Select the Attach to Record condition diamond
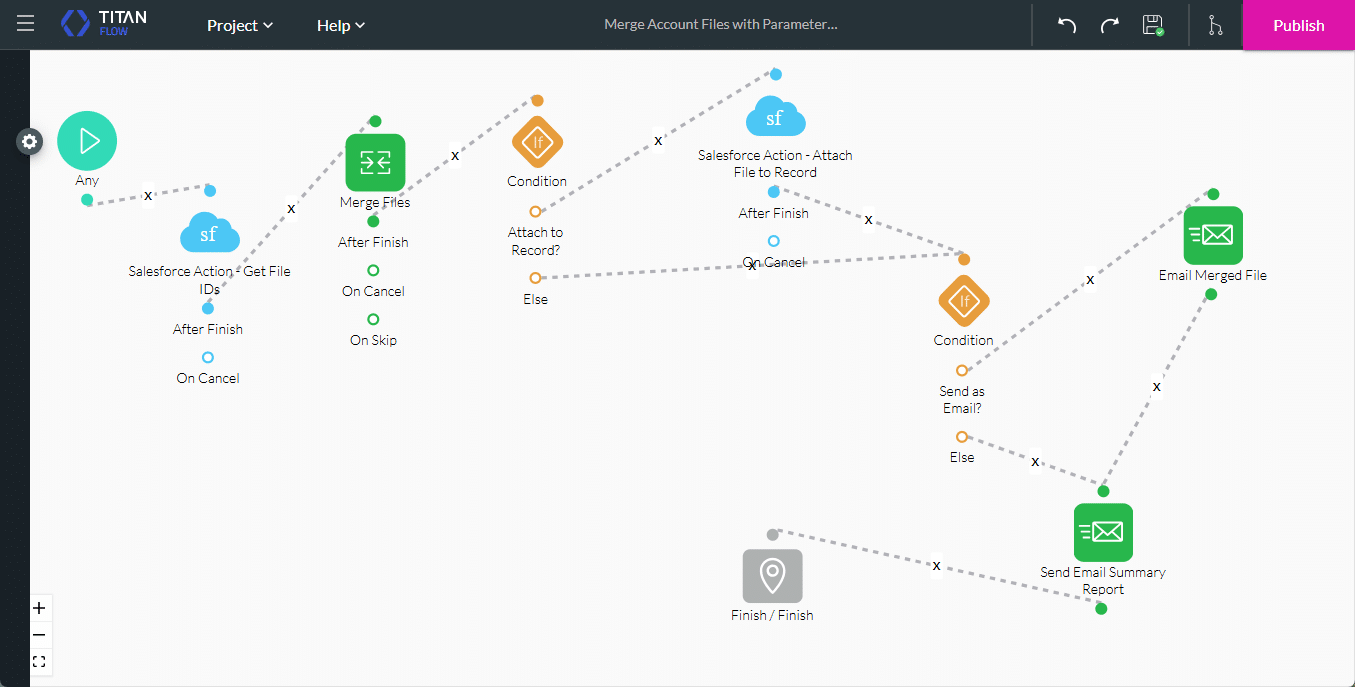This screenshot has height=687, width=1355. click(x=537, y=144)
